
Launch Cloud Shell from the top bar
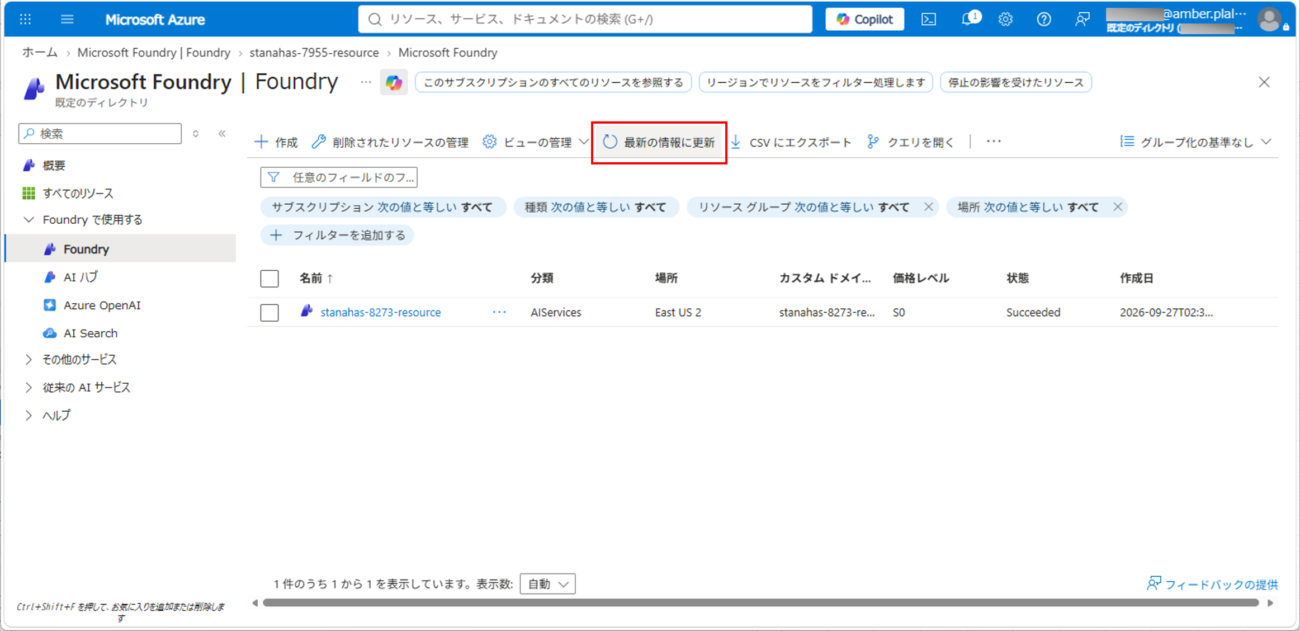929,19
